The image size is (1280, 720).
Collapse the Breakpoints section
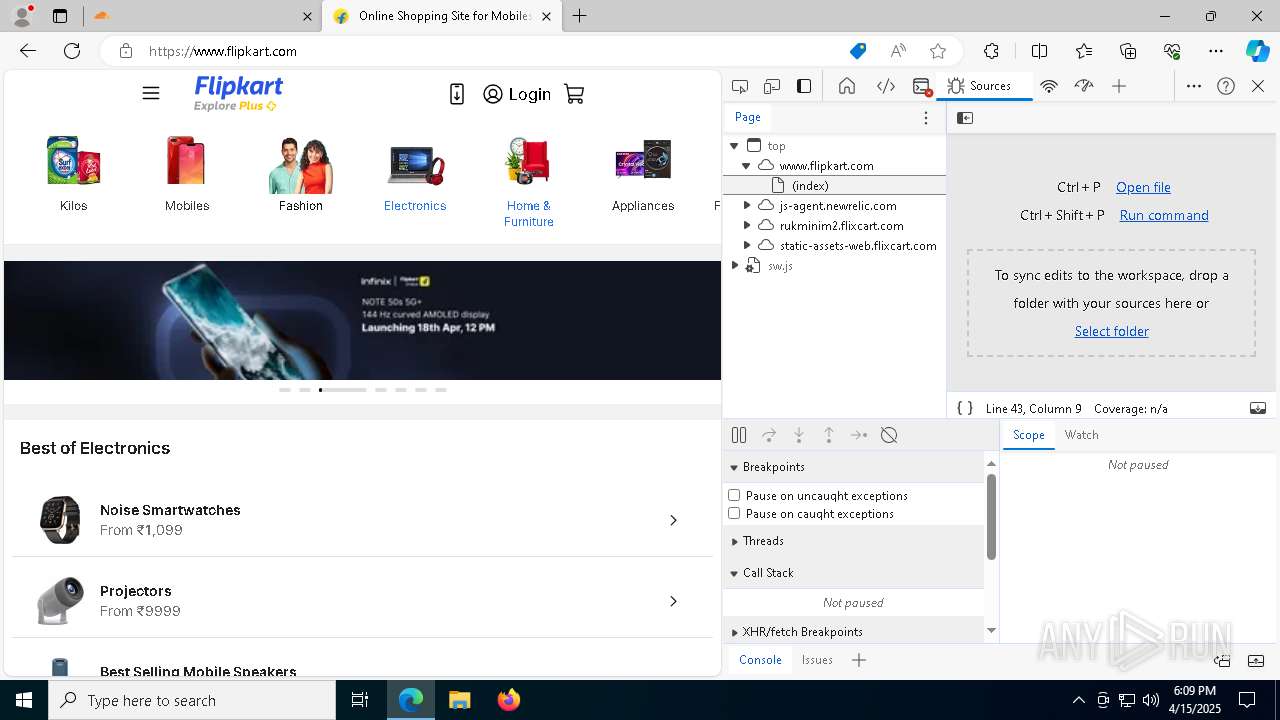[x=854, y=467]
